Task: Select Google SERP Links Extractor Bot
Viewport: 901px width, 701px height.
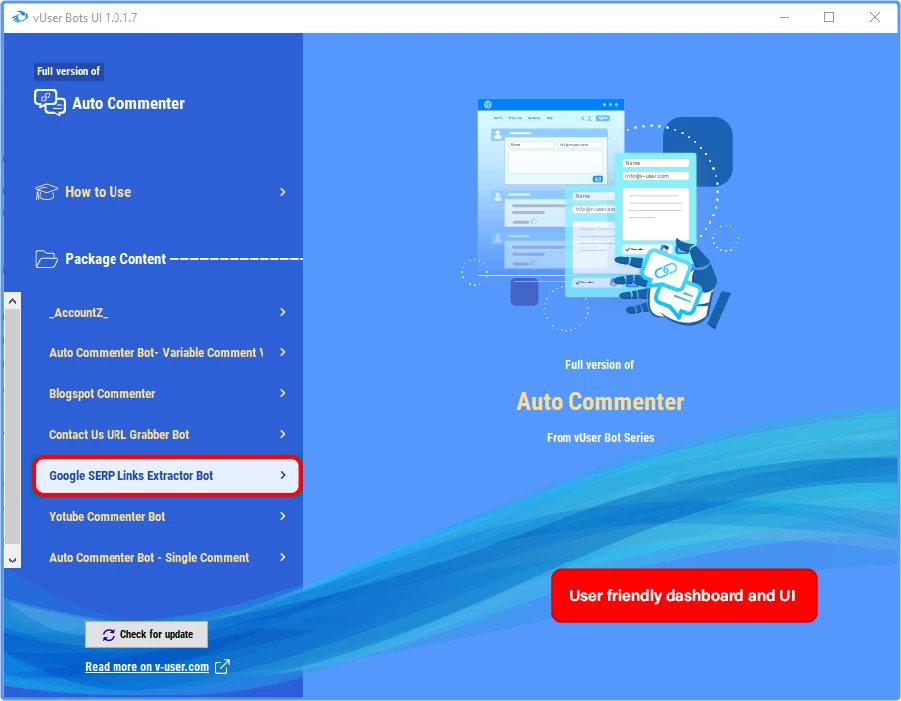Action: [167, 475]
